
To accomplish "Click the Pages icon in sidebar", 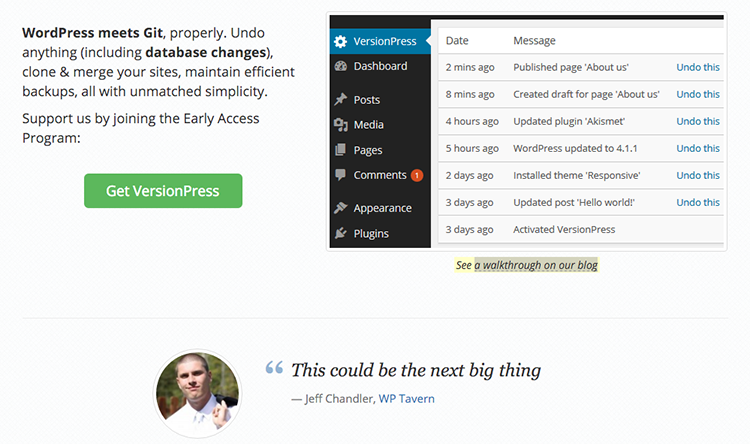I will point(340,150).
